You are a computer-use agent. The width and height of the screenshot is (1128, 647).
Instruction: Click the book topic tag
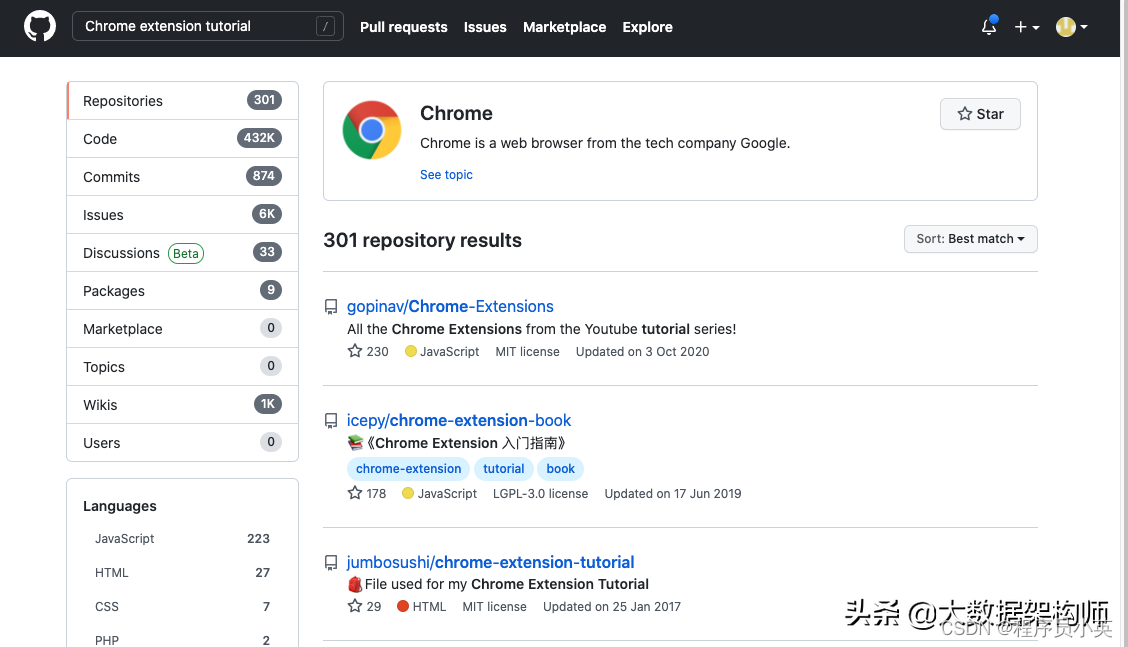coord(560,469)
